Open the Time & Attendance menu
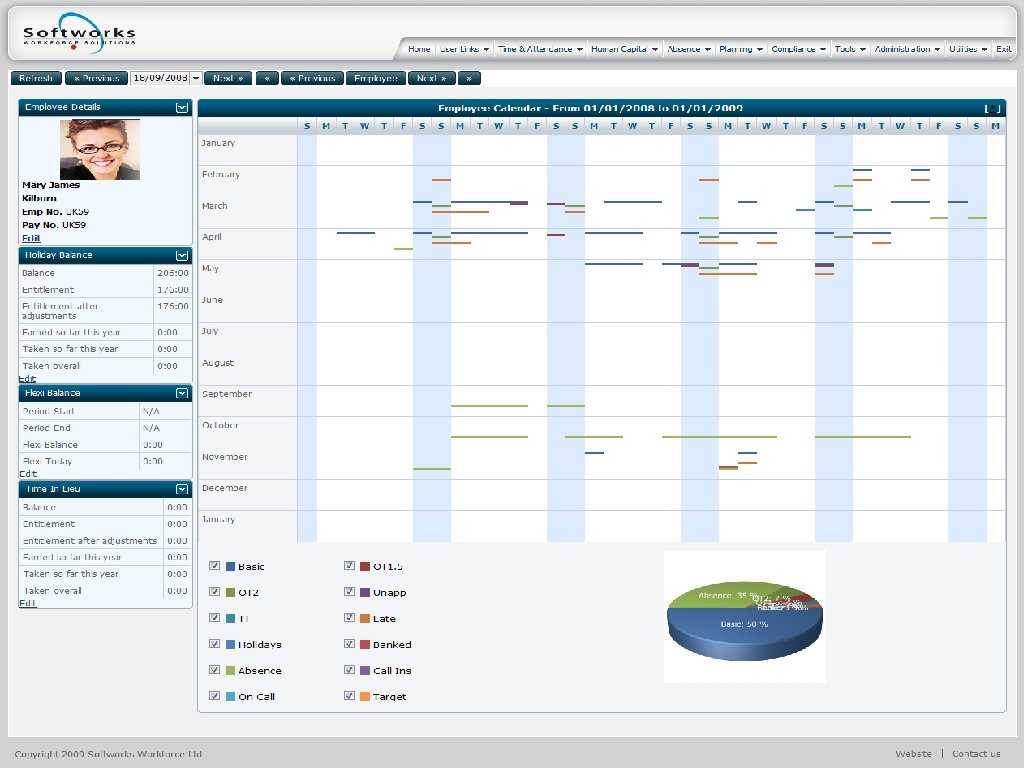The height and width of the screenshot is (768, 1024). (539, 47)
